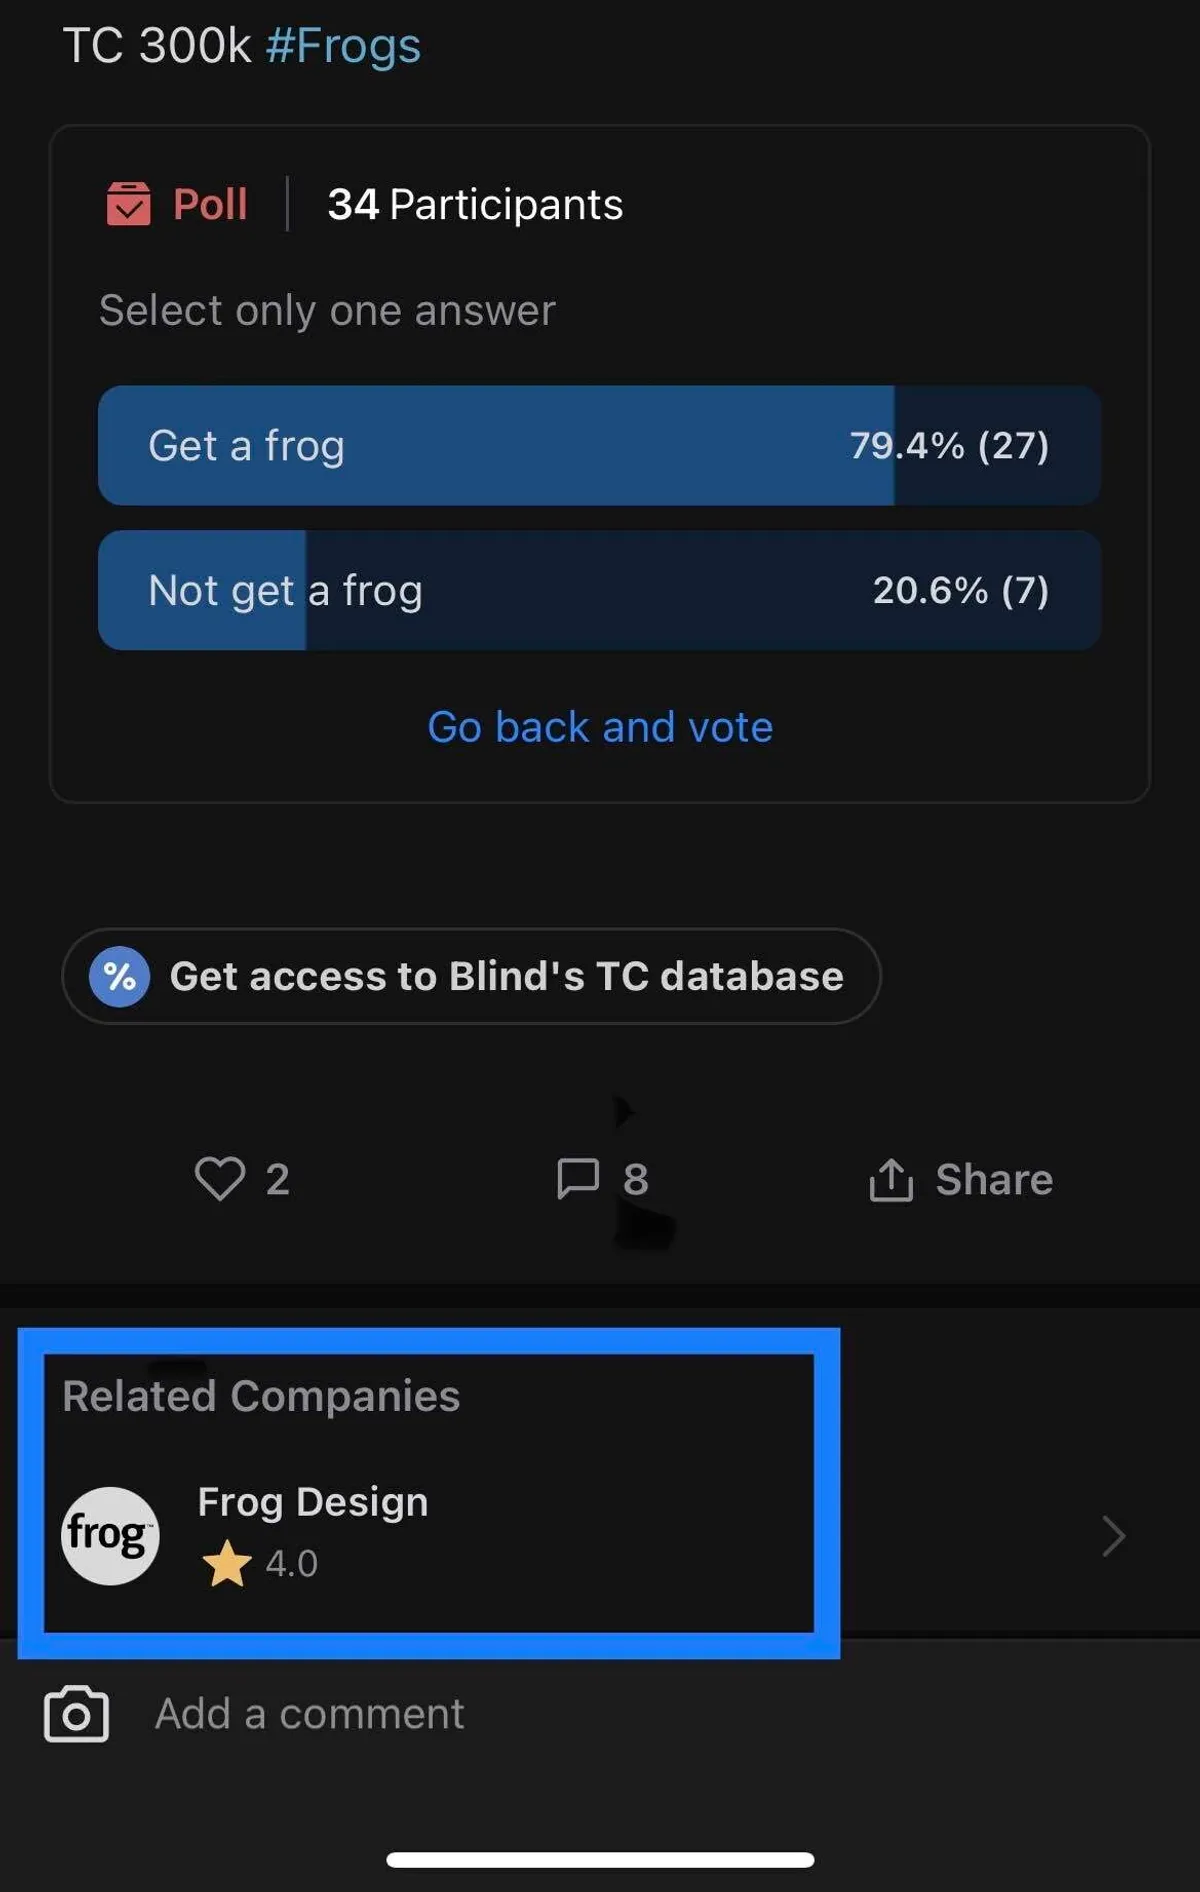Click the red Poll ballot icon
The height and width of the screenshot is (1892, 1200).
[129, 204]
